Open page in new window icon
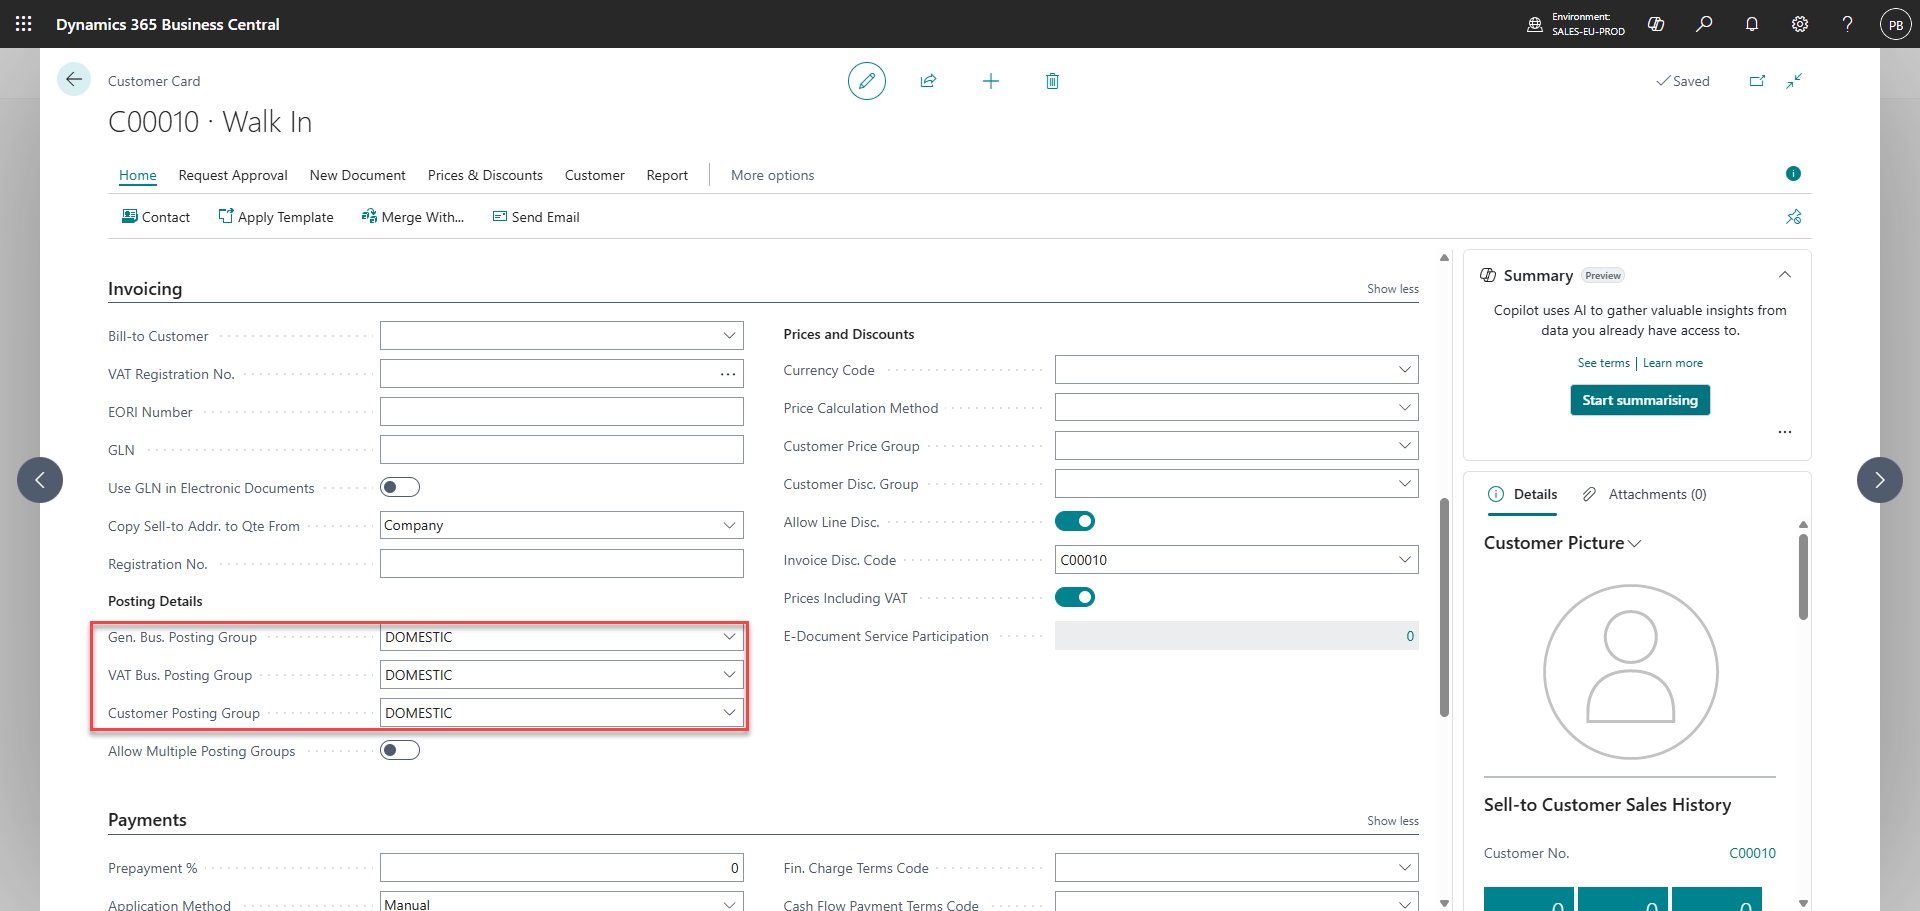The width and height of the screenshot is (1920, 911). pos(1757,81)
